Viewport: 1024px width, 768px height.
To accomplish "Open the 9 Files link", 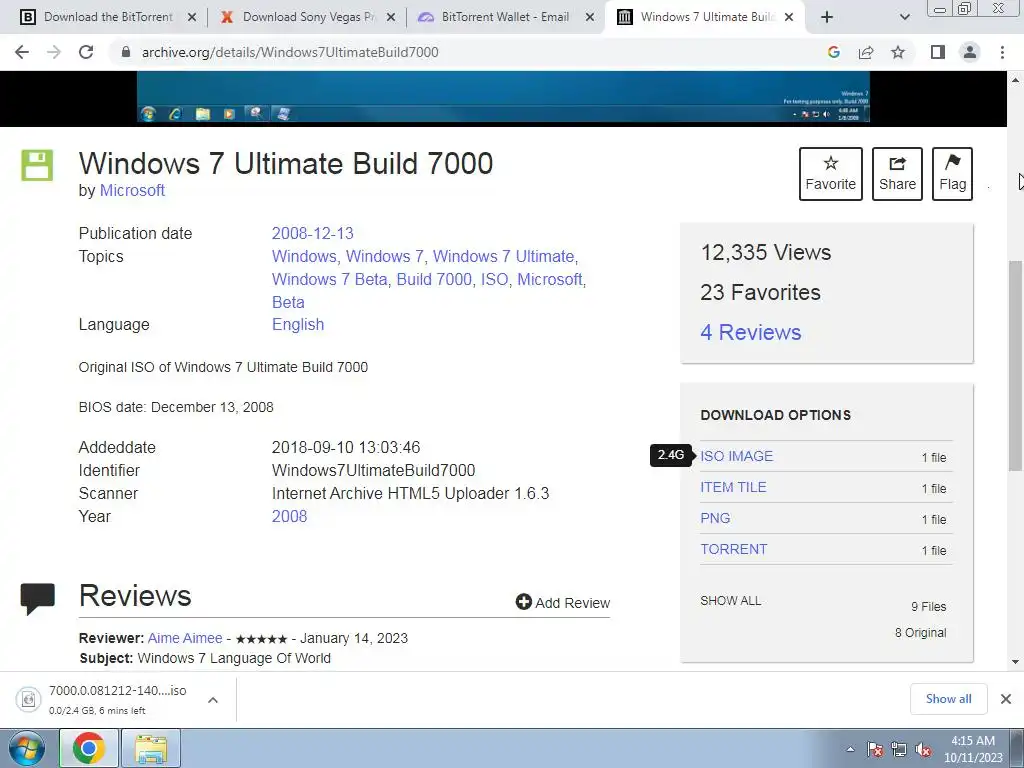I will (x=929, y=607).
